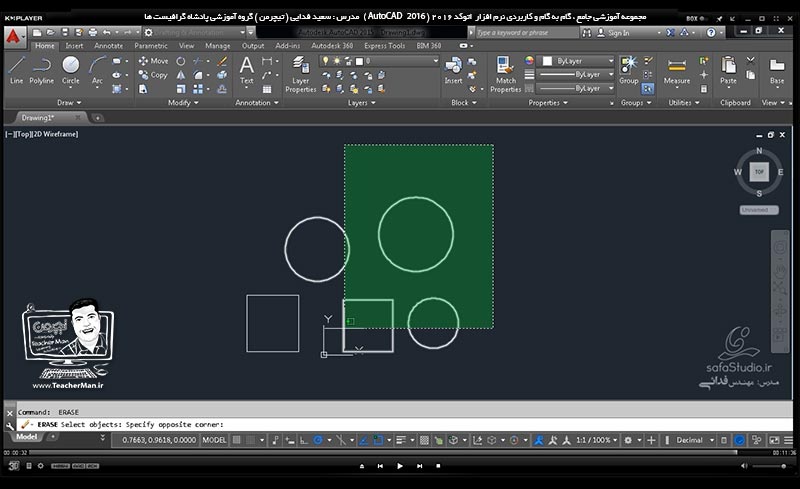The width and height of the screenshot is (800, 489).
Task: Click the KMPlayer video seek bar
Action: click(399, 453)
